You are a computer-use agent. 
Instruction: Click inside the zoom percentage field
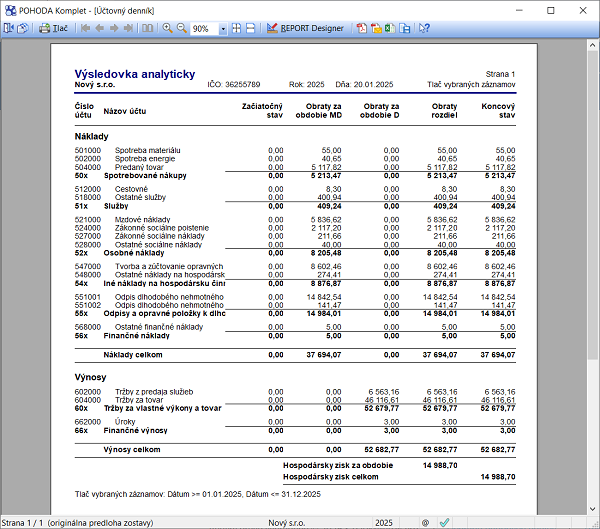(203, 28)
